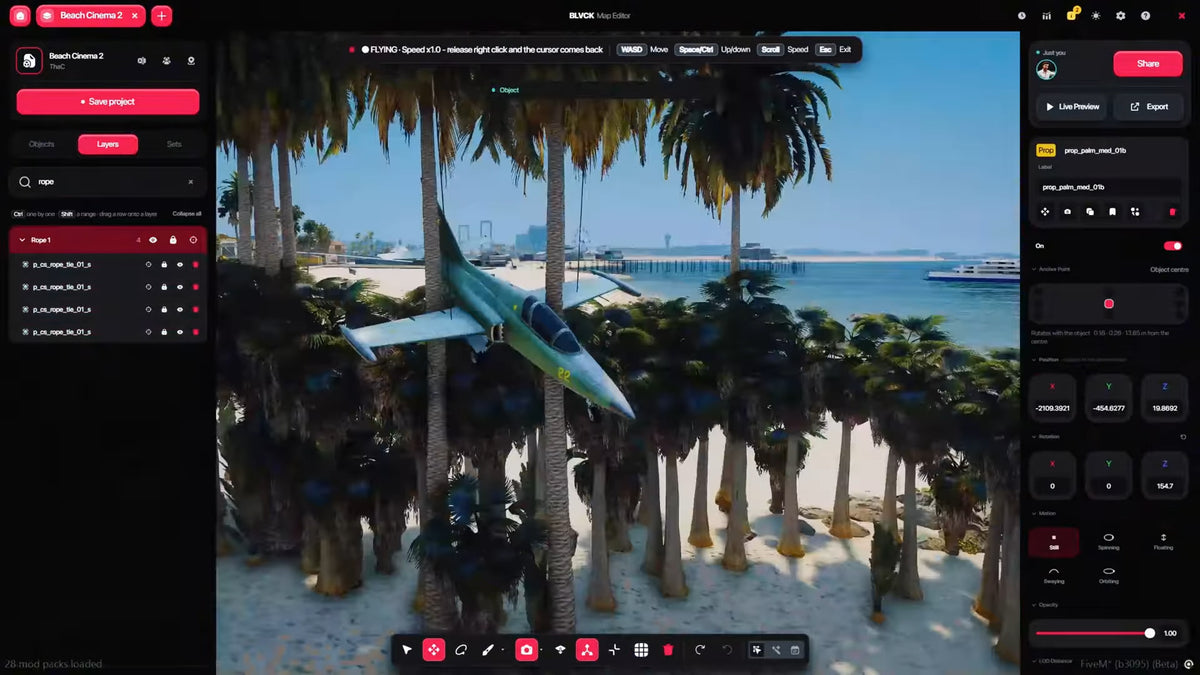1200x675 pixels.
Task: Hide the third p_cs_rope_tie_01_s item
Action: (x=180, y=309)
